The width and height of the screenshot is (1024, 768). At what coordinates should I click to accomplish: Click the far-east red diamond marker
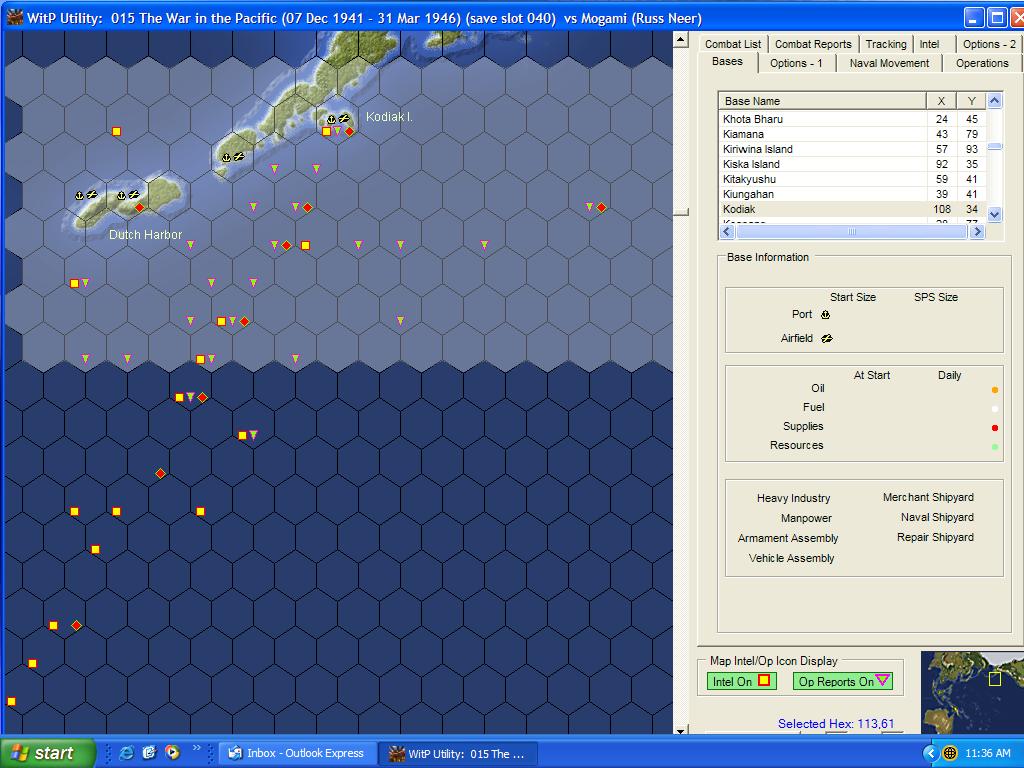click(x=601, y=208)
